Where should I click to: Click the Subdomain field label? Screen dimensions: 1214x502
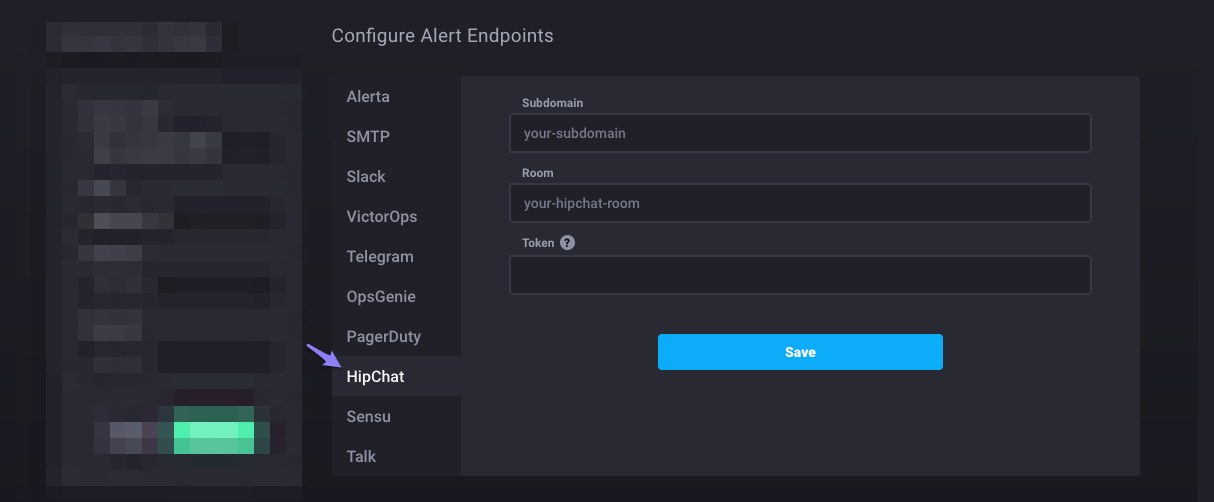coord(552,103)
